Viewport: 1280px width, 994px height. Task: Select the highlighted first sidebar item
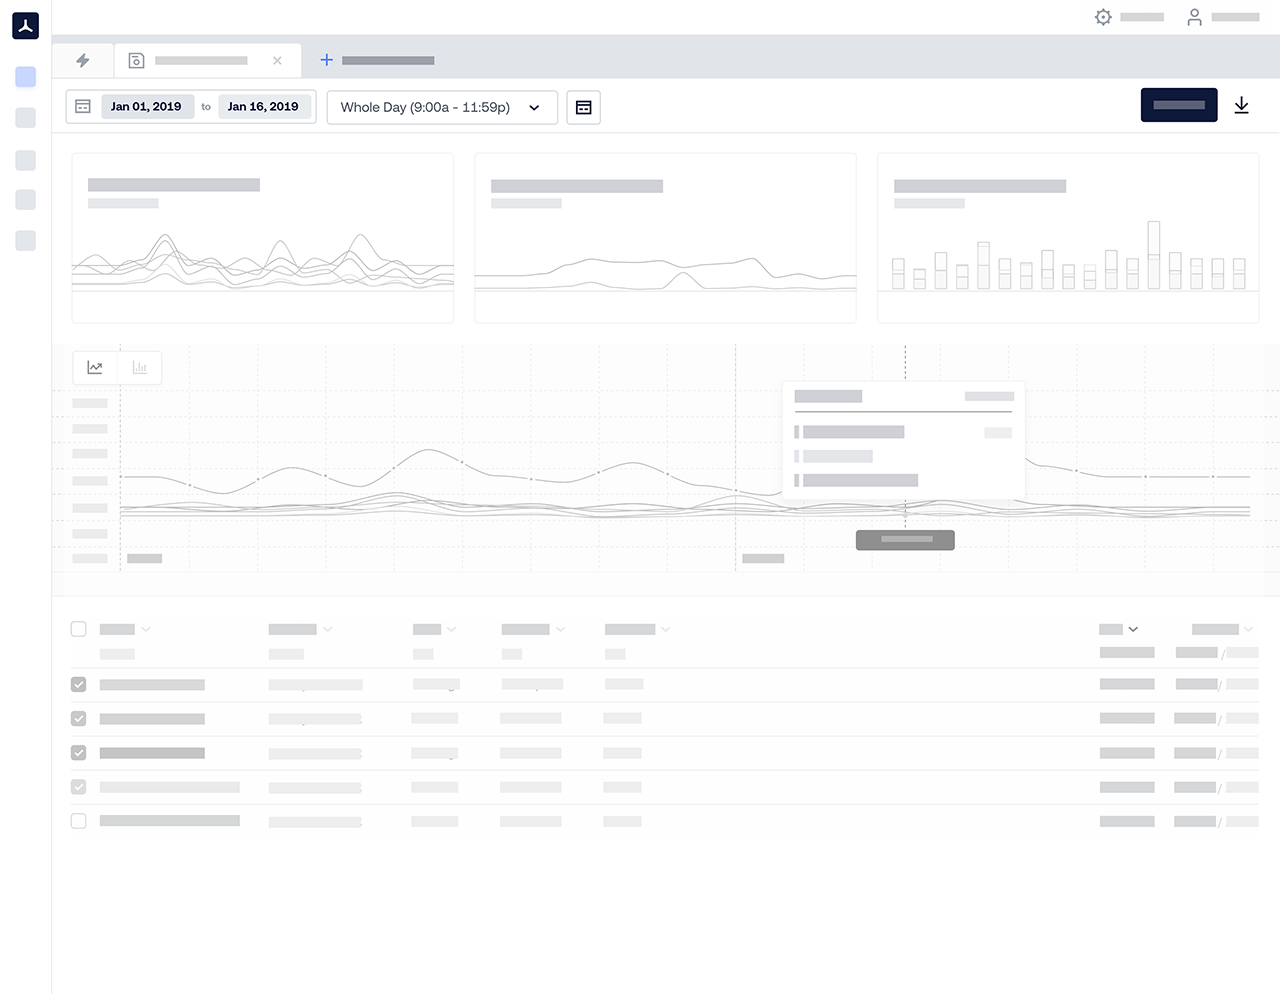tap(26, 77)
